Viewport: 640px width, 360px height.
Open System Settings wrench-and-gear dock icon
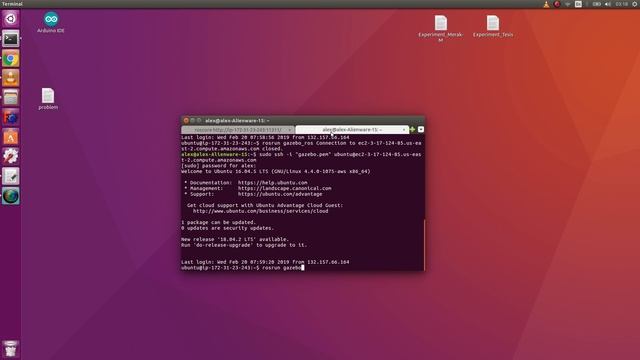[x=11, y=157]
